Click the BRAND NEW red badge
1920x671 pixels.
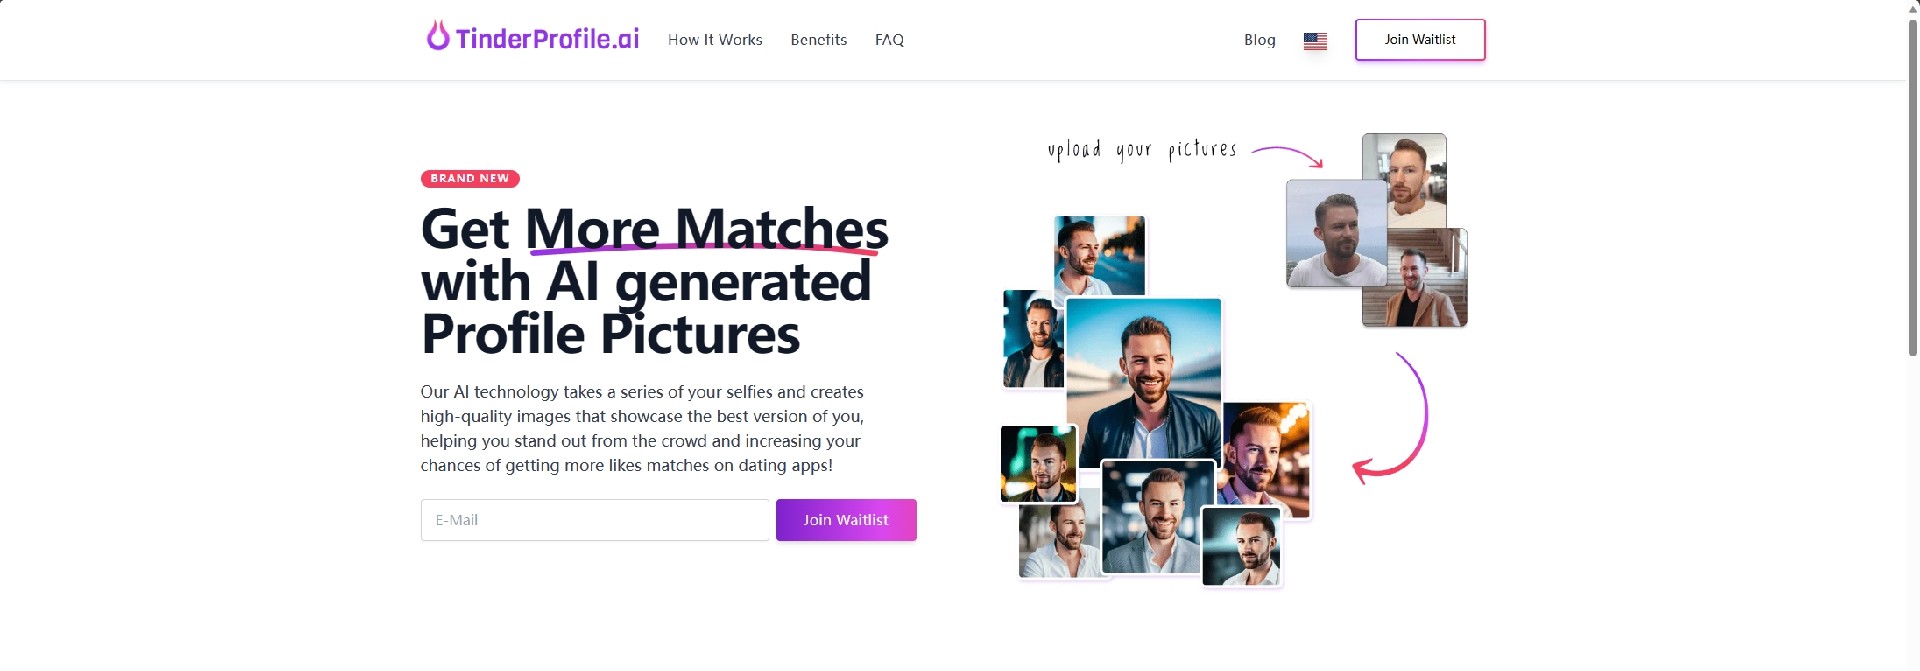pos(470,178)
